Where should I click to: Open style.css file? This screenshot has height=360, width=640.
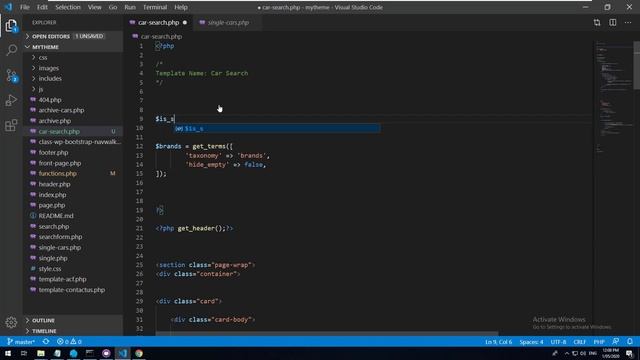coord(73,269)
